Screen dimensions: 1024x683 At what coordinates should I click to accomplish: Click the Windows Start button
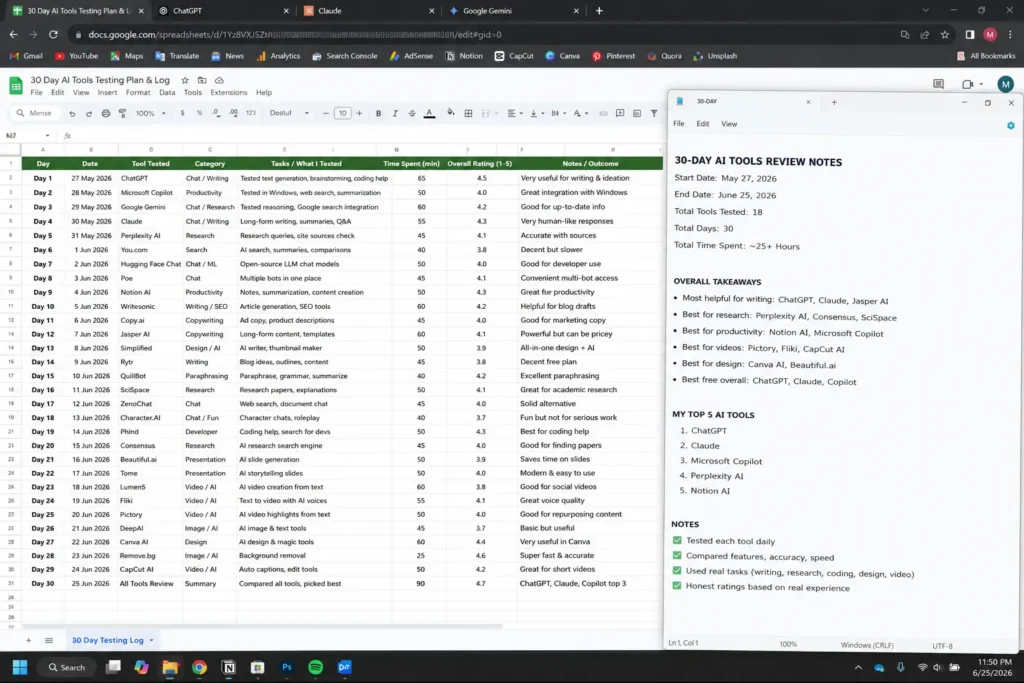20,667
